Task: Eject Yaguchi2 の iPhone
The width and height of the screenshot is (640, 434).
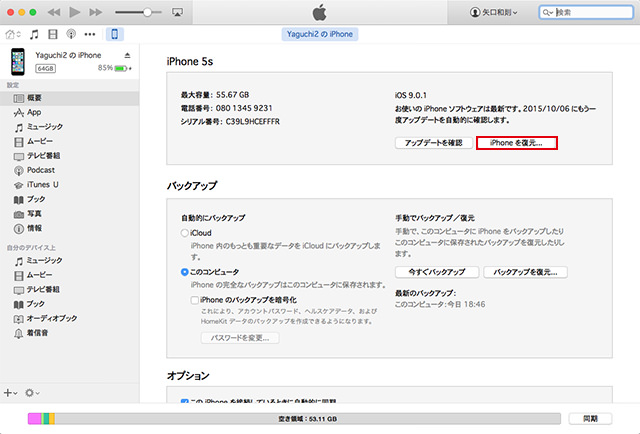Action: click(x=127, y=55)
